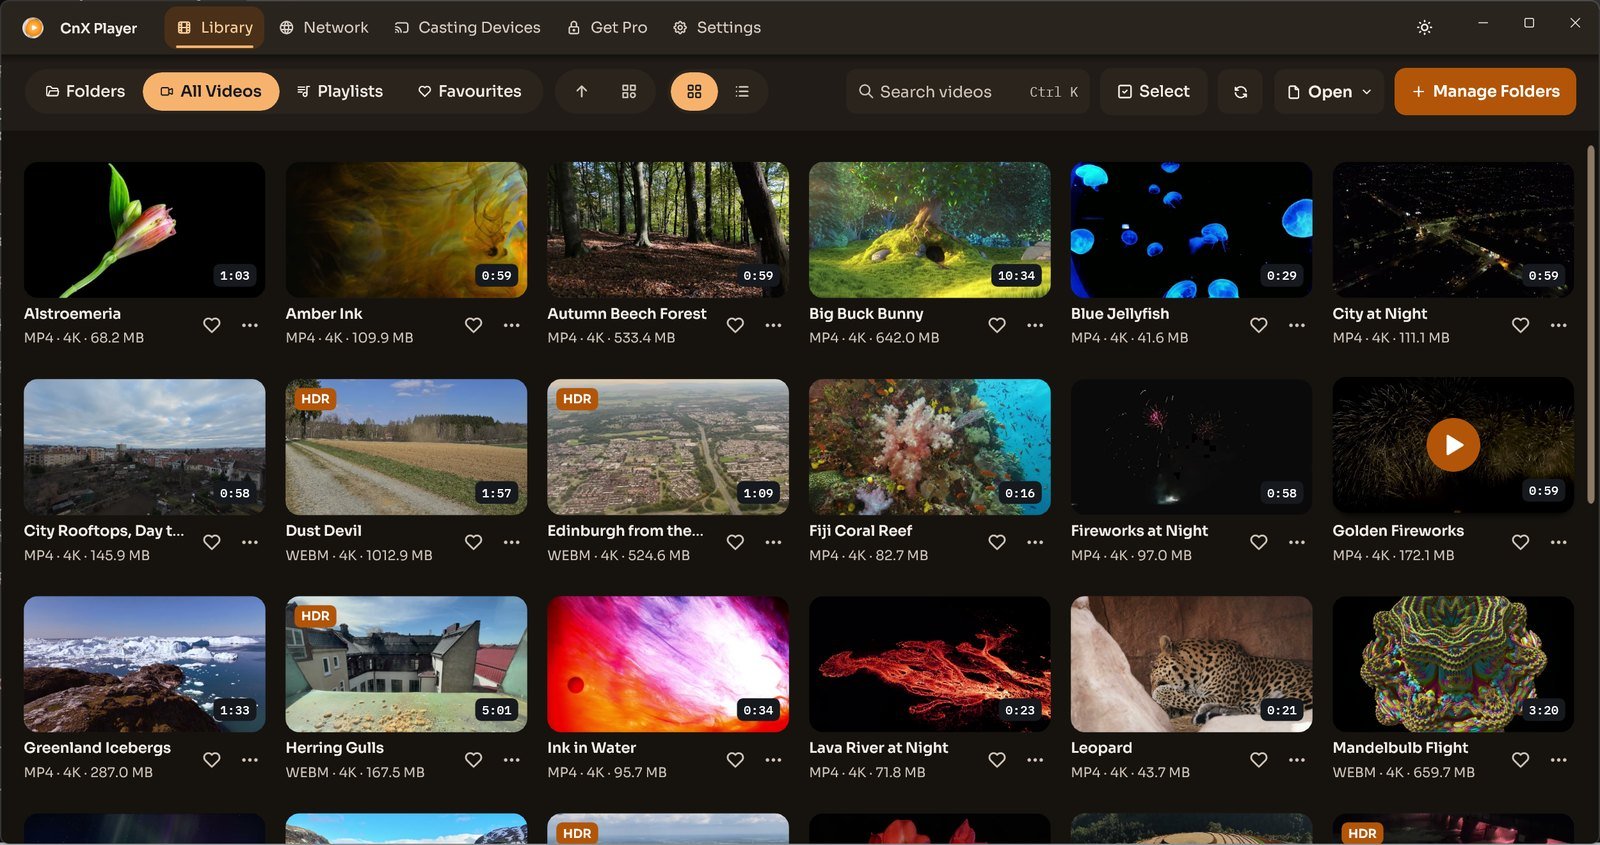Image resolution: width=1600 pixels, height=845 pixels.
Task: Play the Golden Fireworks video
Action: [x=1453, y=445]
